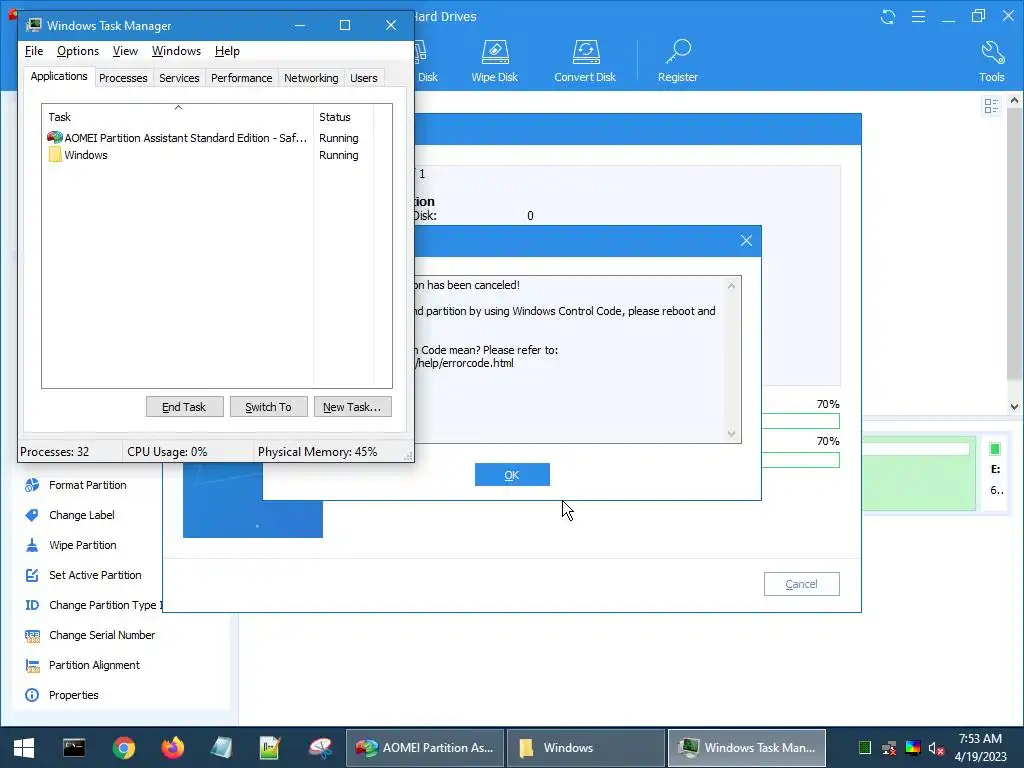The image size is (1024, 768).
Task: Click the refresh icon in AOMEI title bar
Action: (888, 17)
